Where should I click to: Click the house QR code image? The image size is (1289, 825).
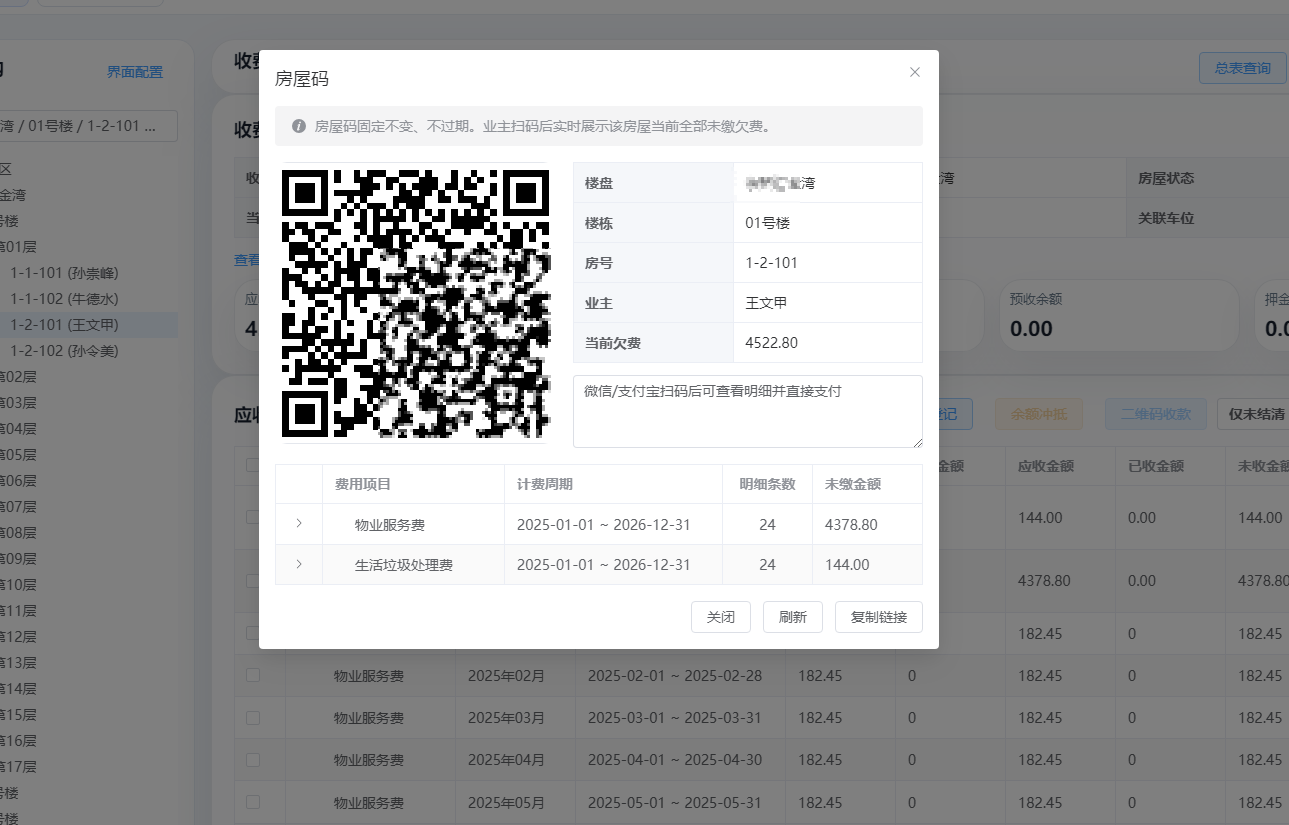point(415,303)
